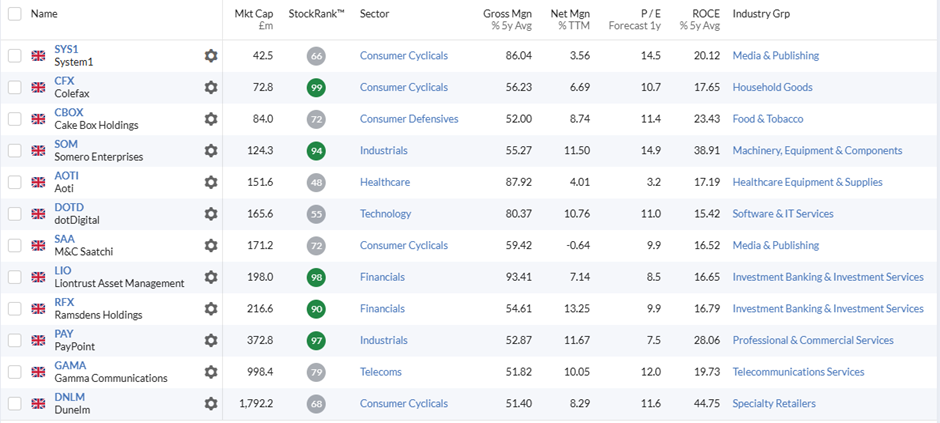This screenshot has height=423, width=940.
Task: Click M&C Saatchi net margin -0.64
Action: (577, 246)
